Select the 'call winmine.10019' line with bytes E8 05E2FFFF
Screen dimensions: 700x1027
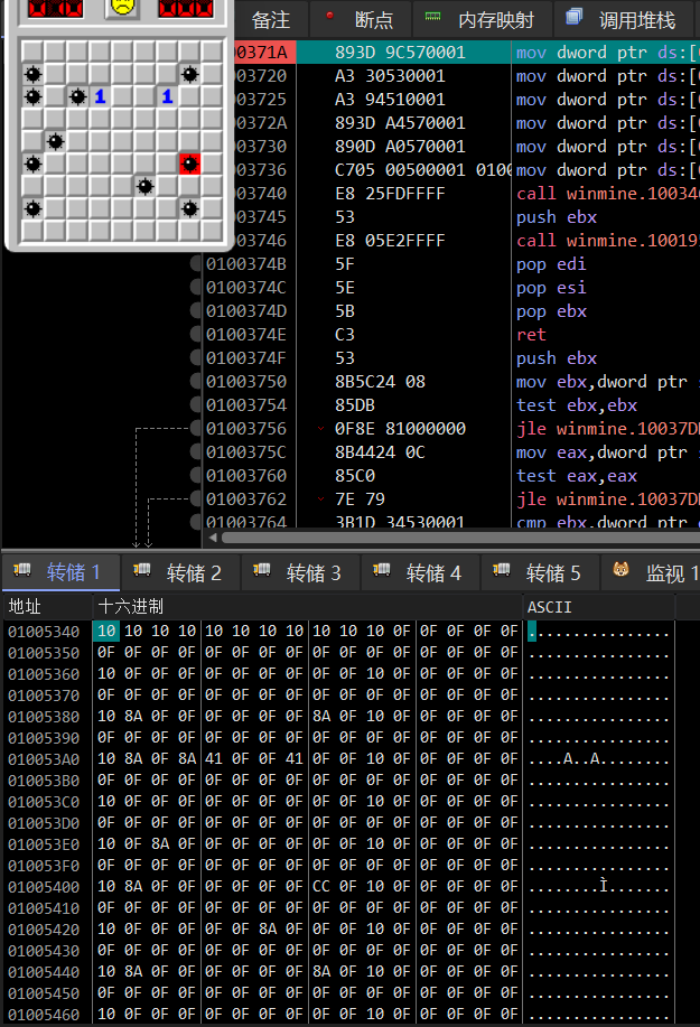tap(466, 240)
